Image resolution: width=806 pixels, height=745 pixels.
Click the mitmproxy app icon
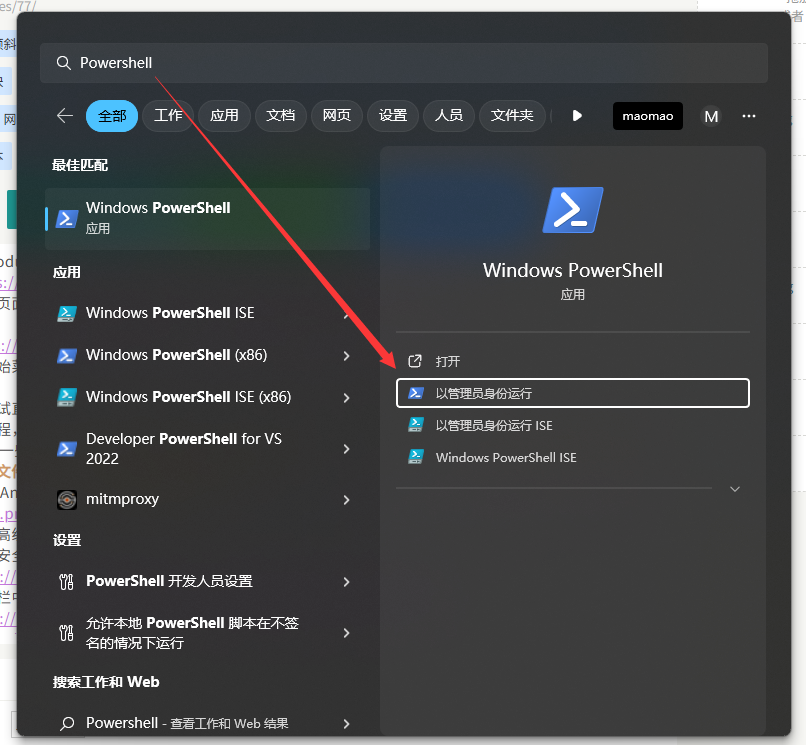[67, 499]
